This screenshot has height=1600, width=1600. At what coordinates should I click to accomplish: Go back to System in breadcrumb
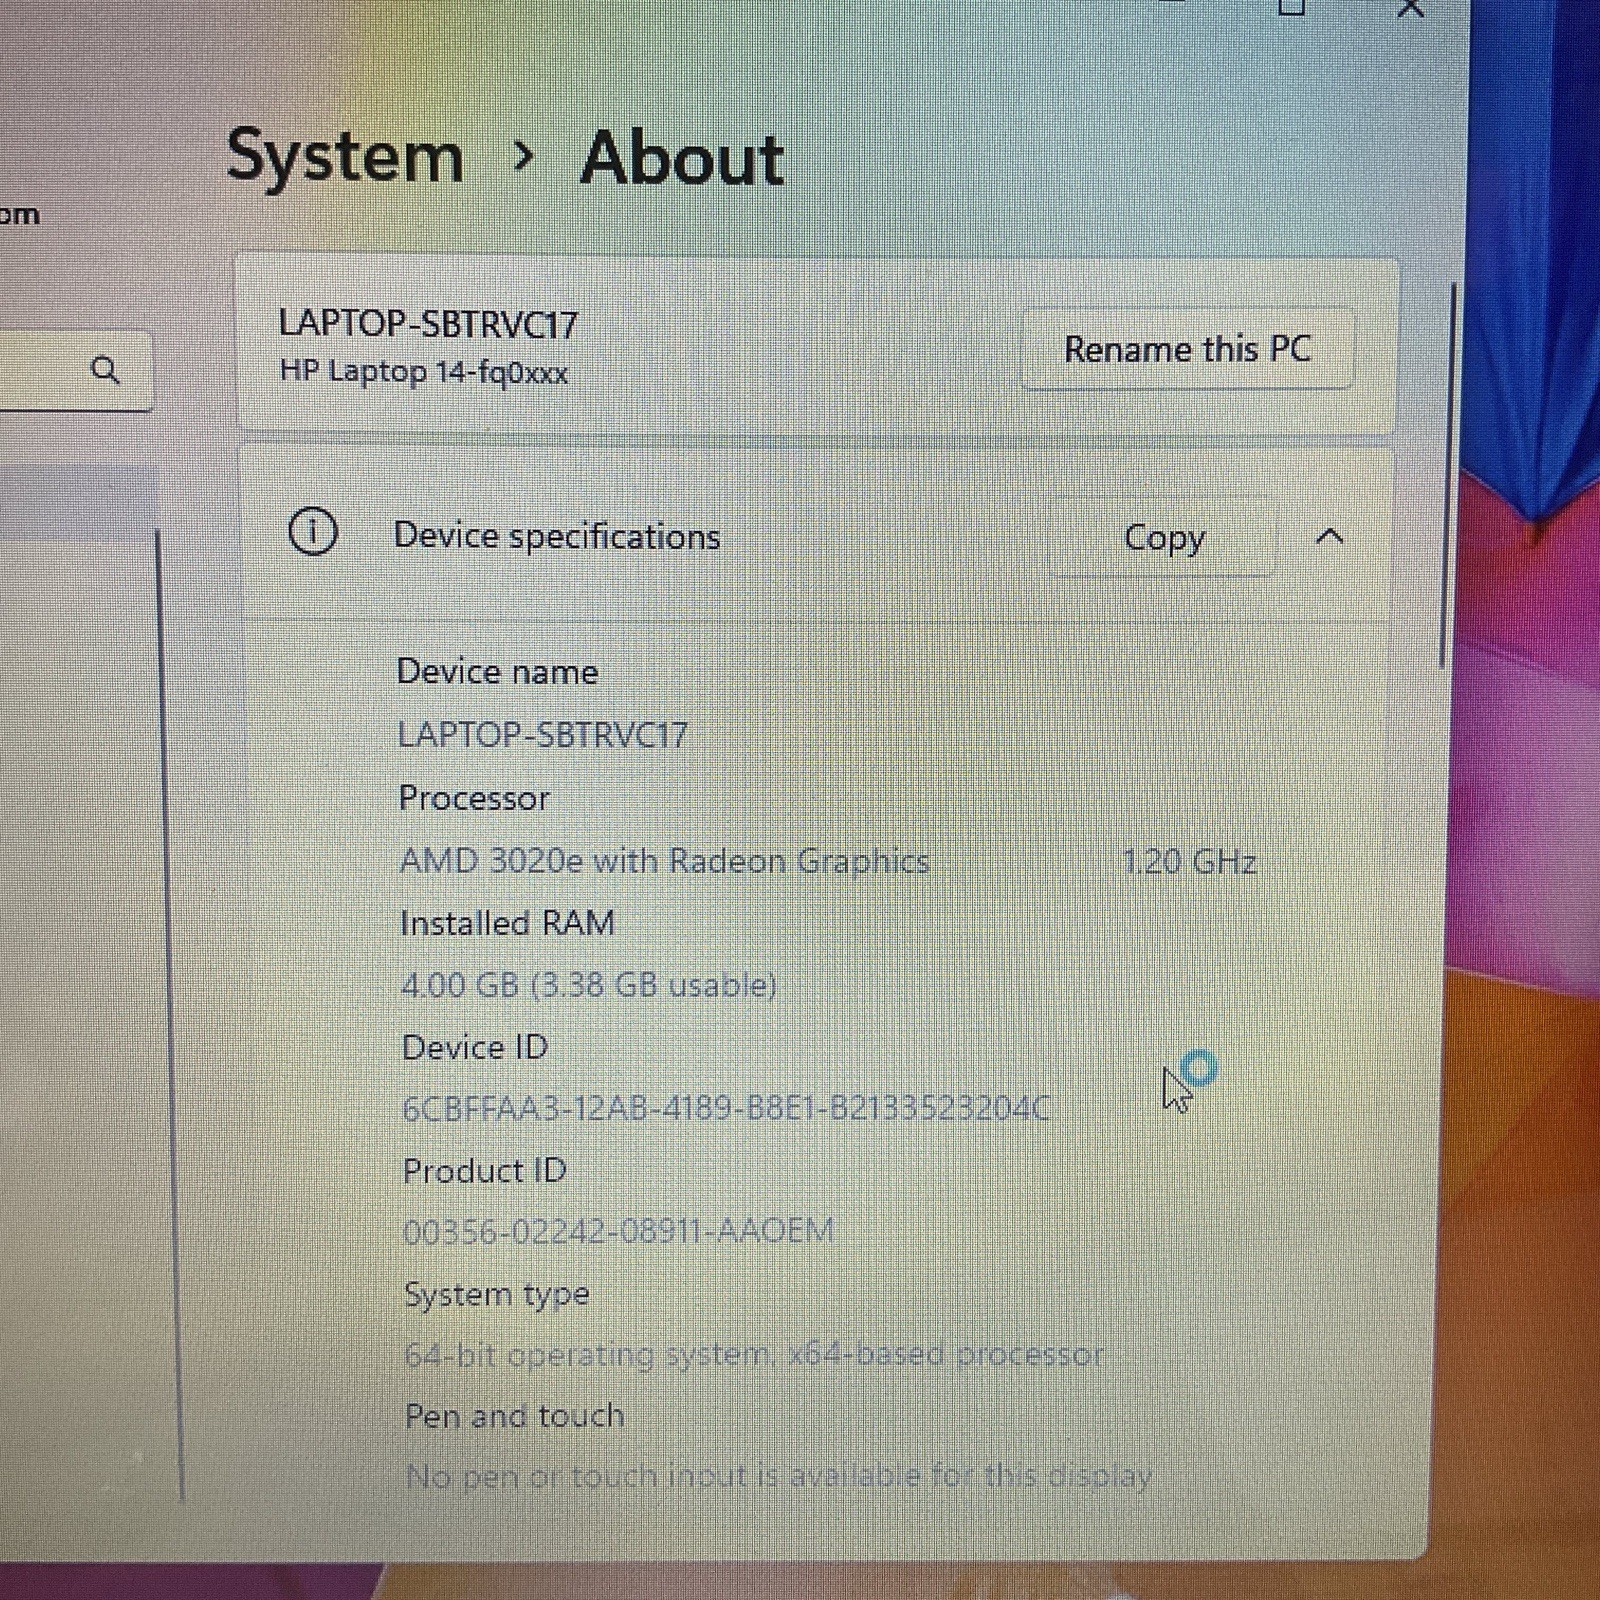345,157
